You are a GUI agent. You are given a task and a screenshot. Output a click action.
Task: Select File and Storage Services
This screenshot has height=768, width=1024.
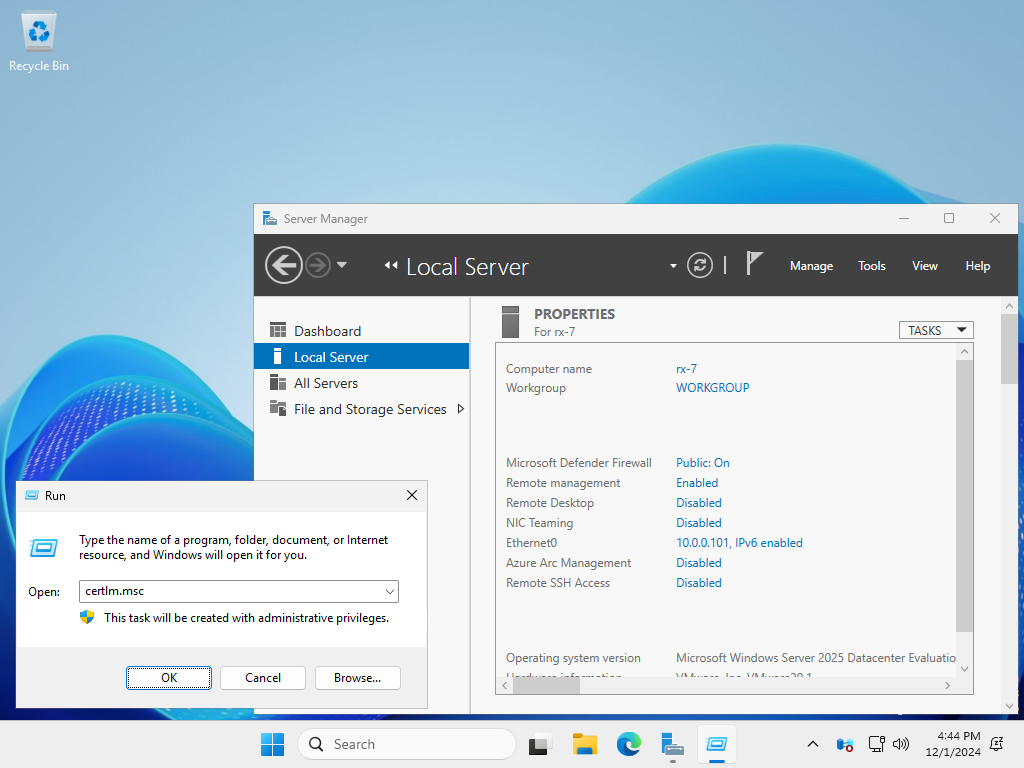pos(361,409)
